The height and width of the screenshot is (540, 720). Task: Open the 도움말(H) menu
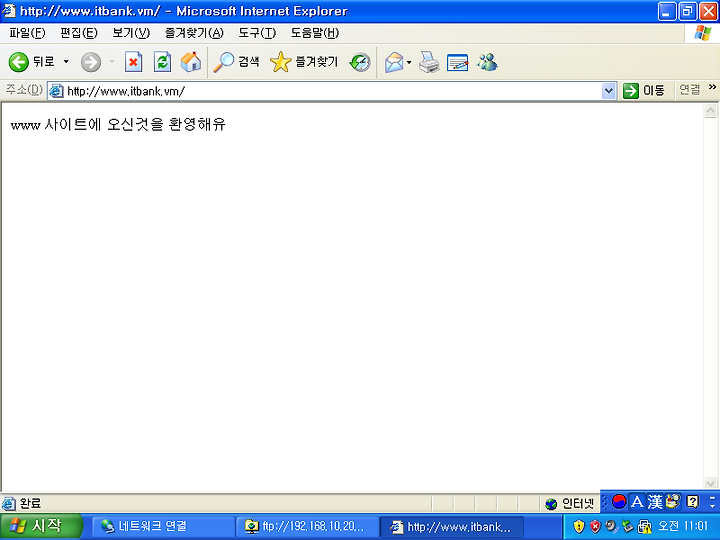pyautogui.click(x=315, y=33)
